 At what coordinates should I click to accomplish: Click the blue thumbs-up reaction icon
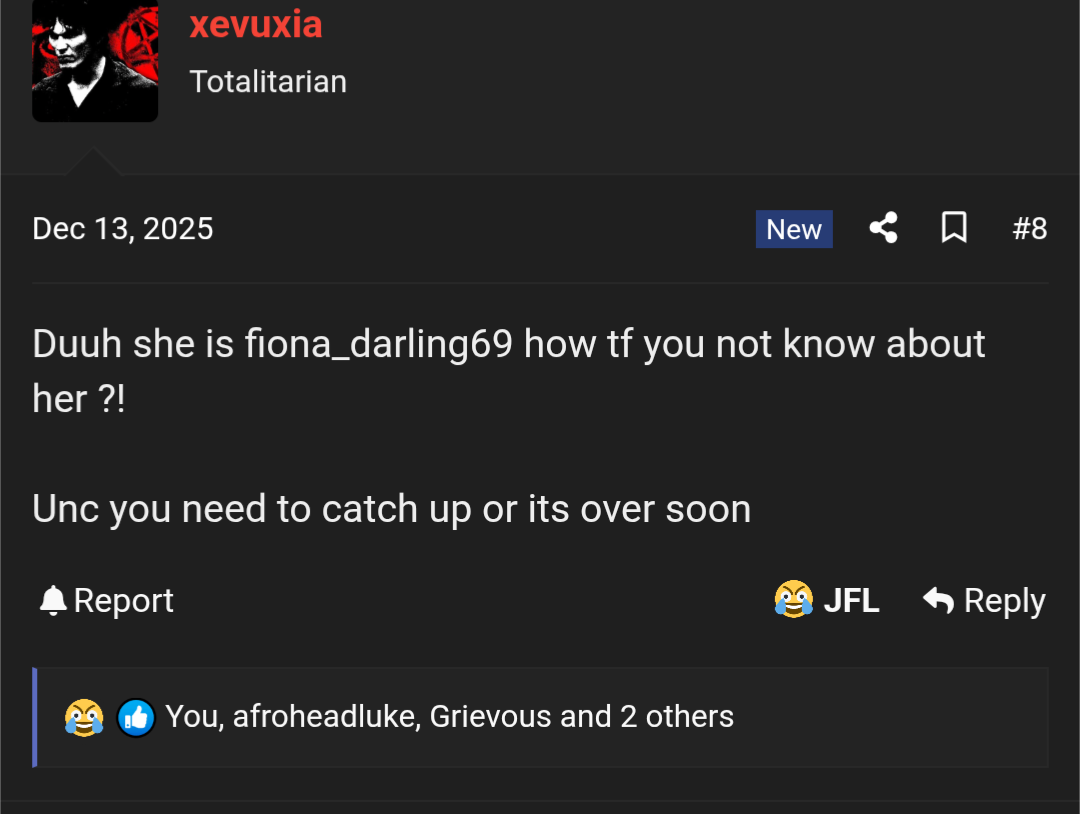pos(136,717)
